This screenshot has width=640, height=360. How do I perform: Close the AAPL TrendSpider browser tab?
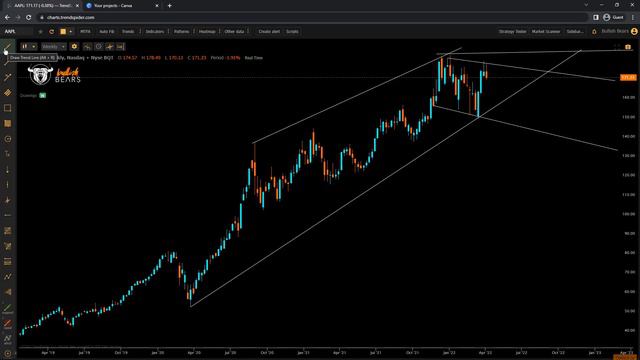pyautogui.click(x=77, y=6)
